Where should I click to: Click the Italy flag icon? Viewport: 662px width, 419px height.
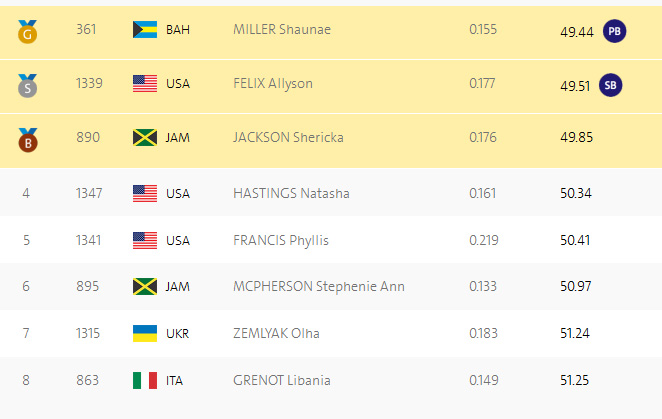[145, 380]
